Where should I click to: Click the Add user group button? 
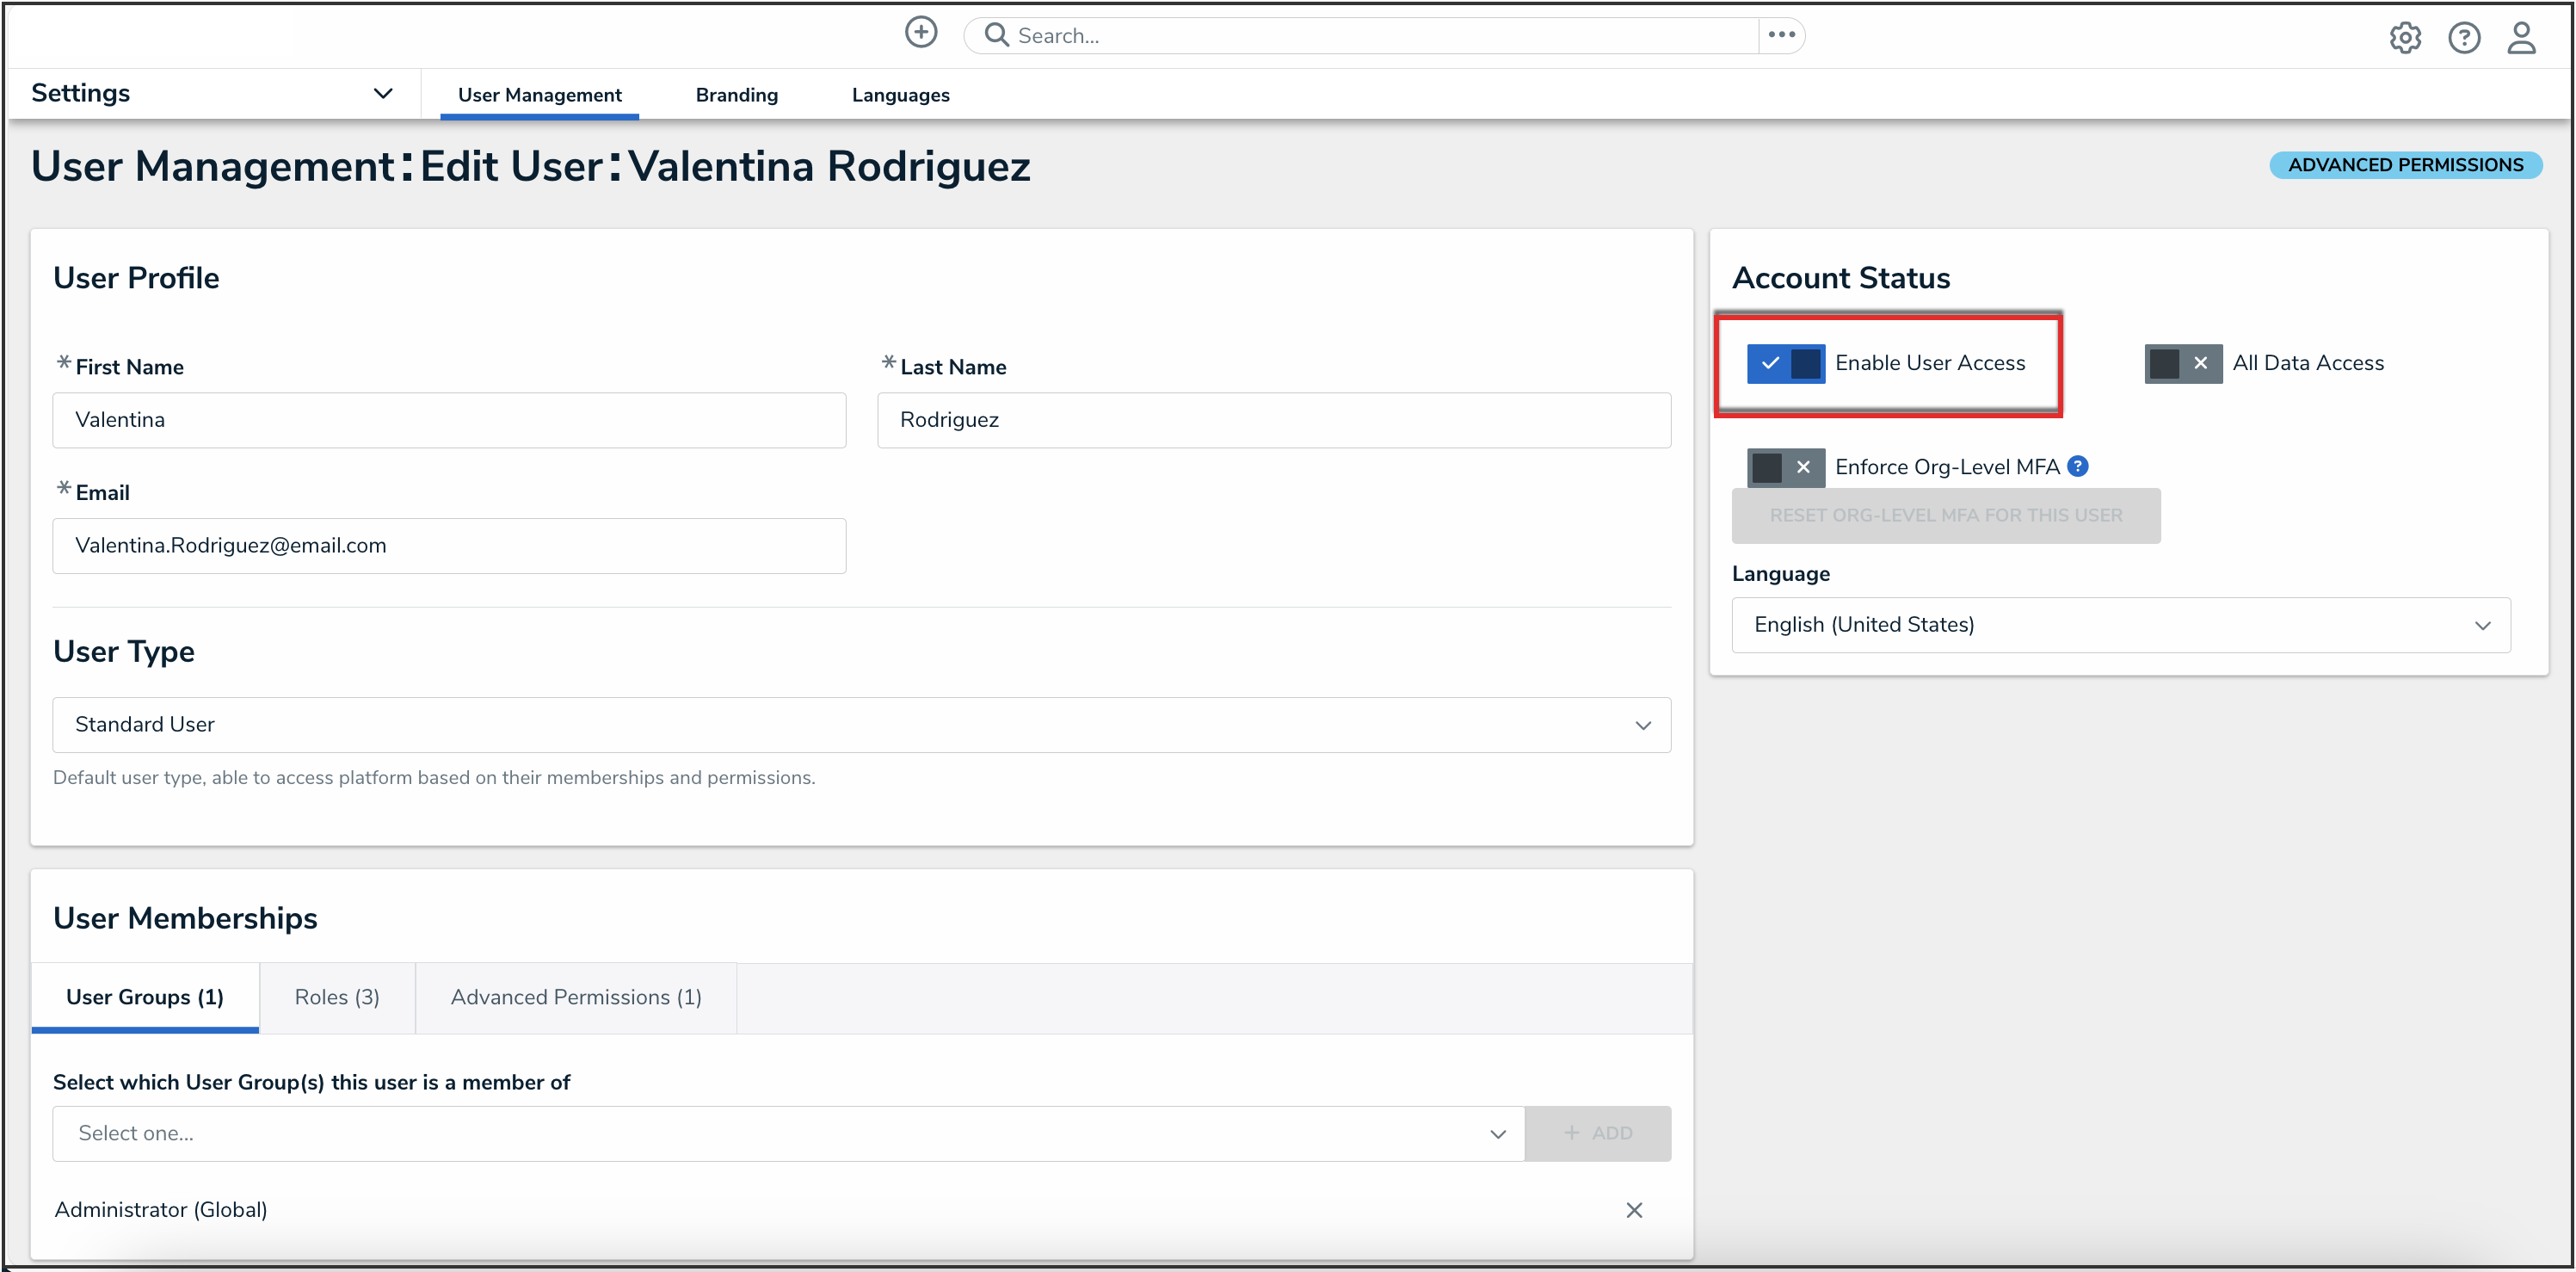pyautogui.click(x=1597, y=1133)
